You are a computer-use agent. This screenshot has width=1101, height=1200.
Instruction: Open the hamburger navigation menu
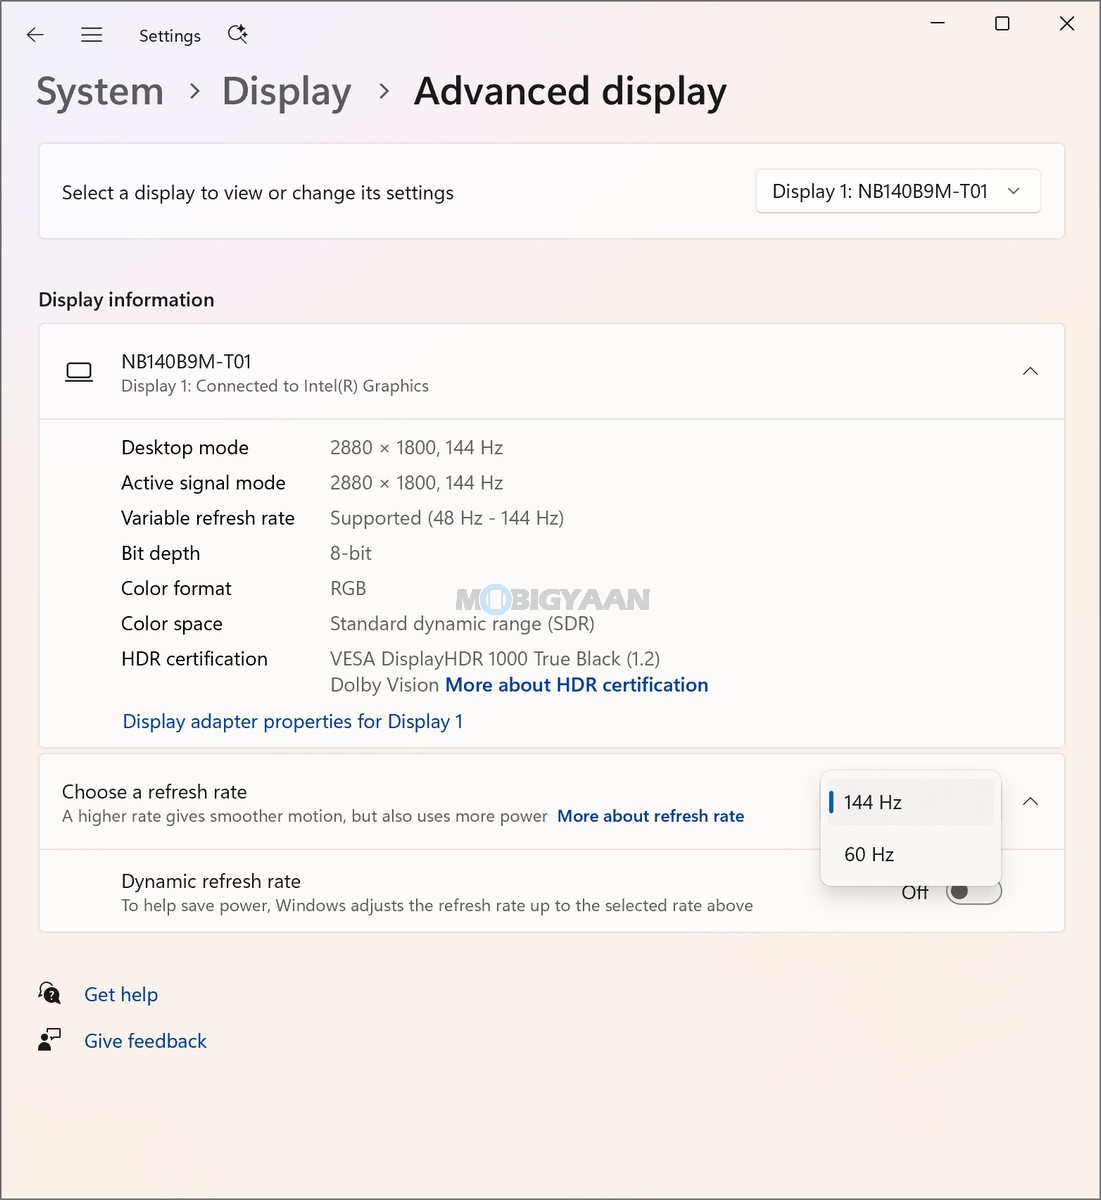click(x=91, y=35)
